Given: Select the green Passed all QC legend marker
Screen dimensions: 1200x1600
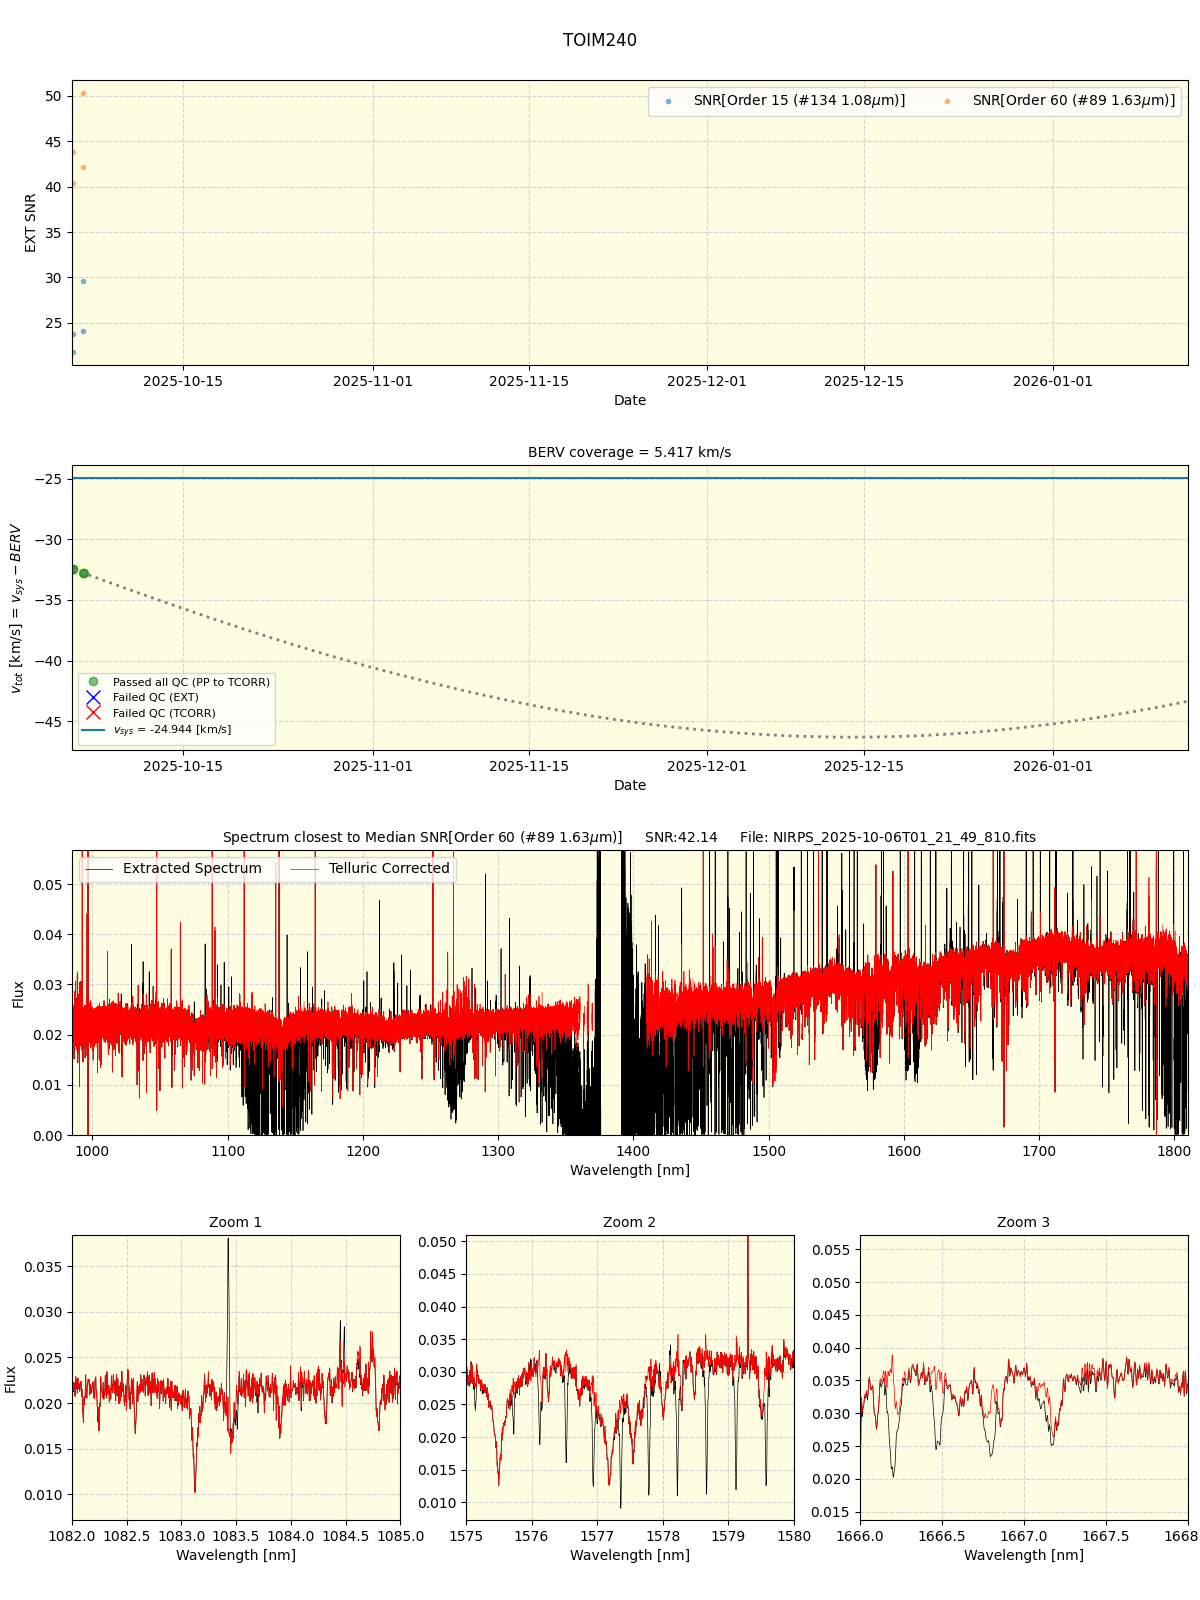Looking at the screenshot, I should click(x=93, y=682).
